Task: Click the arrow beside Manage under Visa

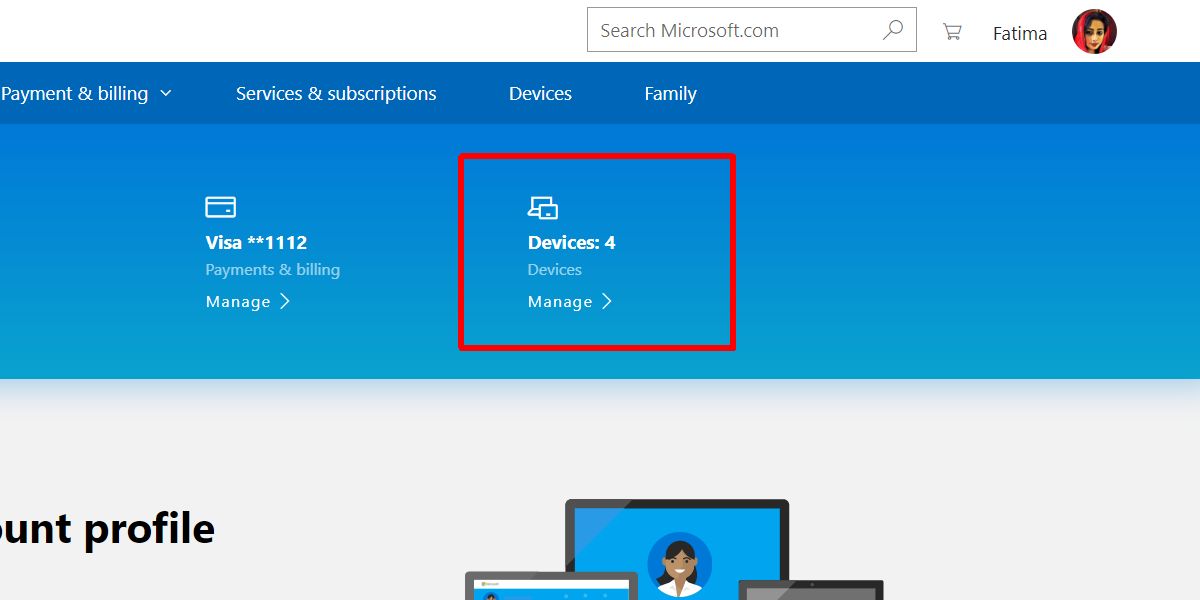Action: pos(285,301)
